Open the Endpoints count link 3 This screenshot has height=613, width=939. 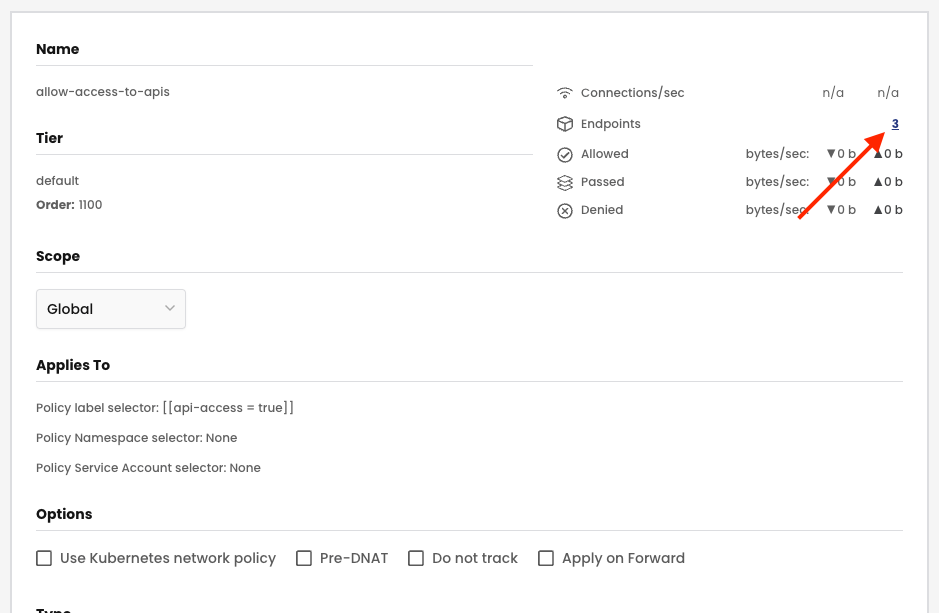895,124
